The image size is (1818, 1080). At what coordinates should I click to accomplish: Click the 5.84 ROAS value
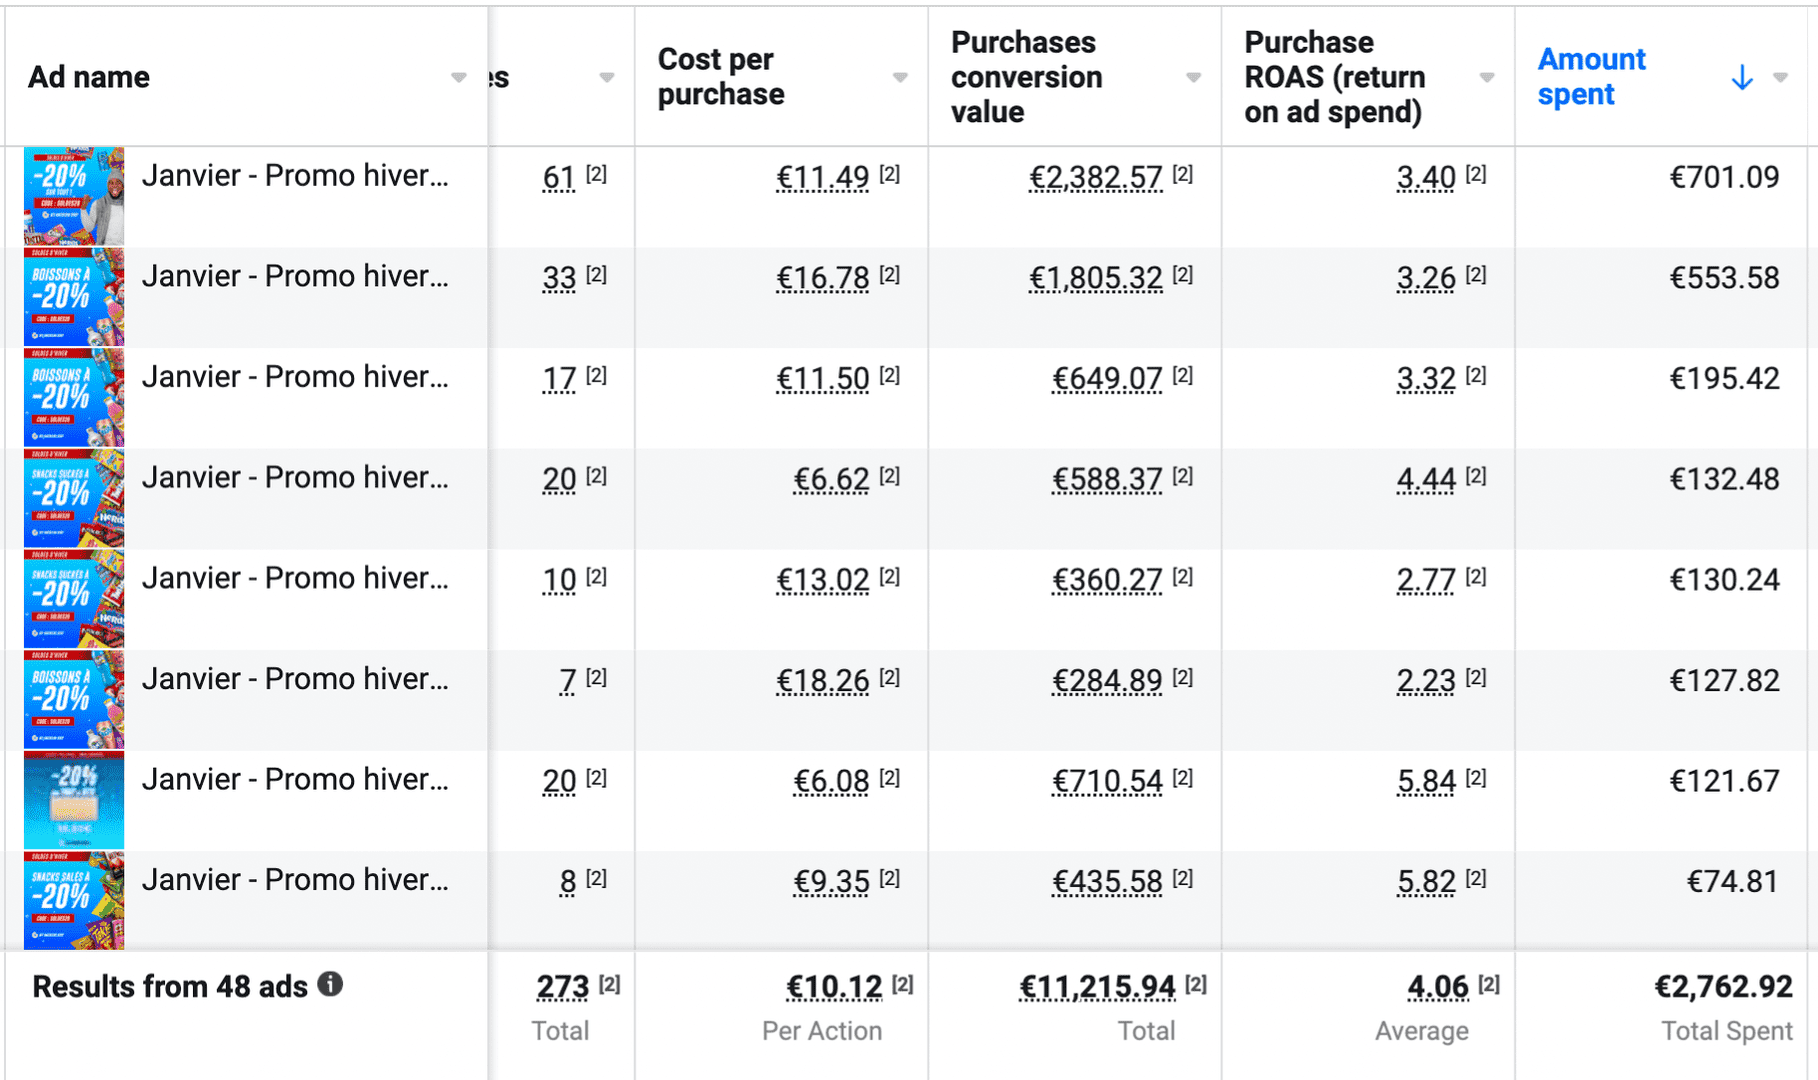[1426, 781]
